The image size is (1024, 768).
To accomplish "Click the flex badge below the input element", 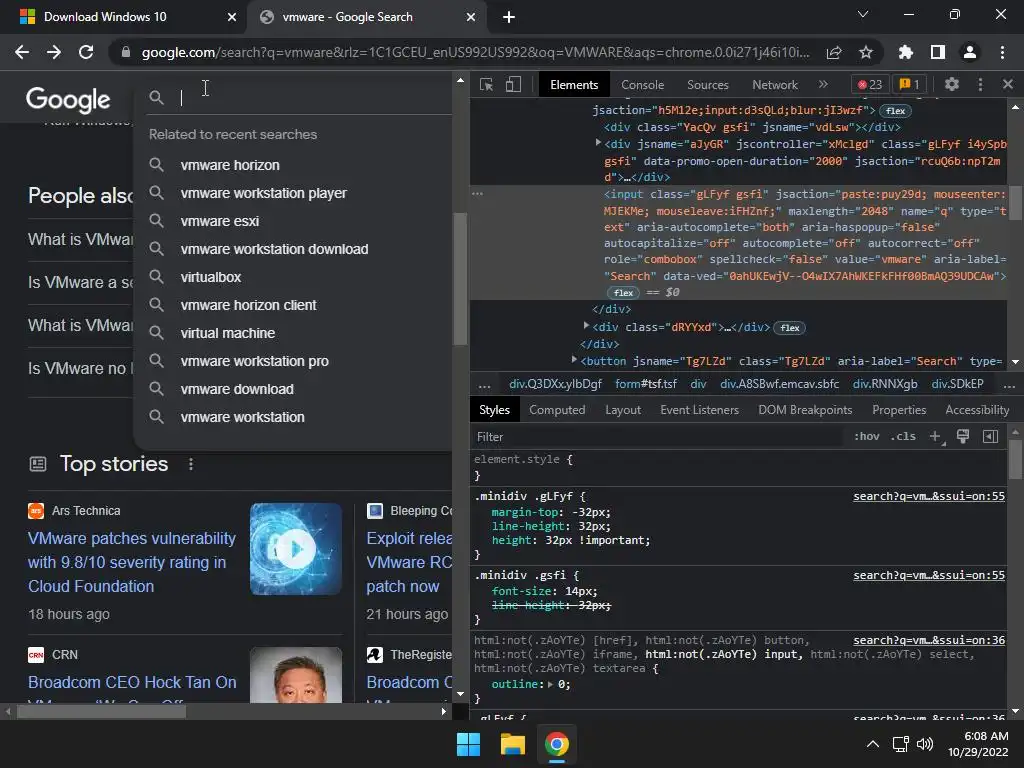I will (623, 293).
